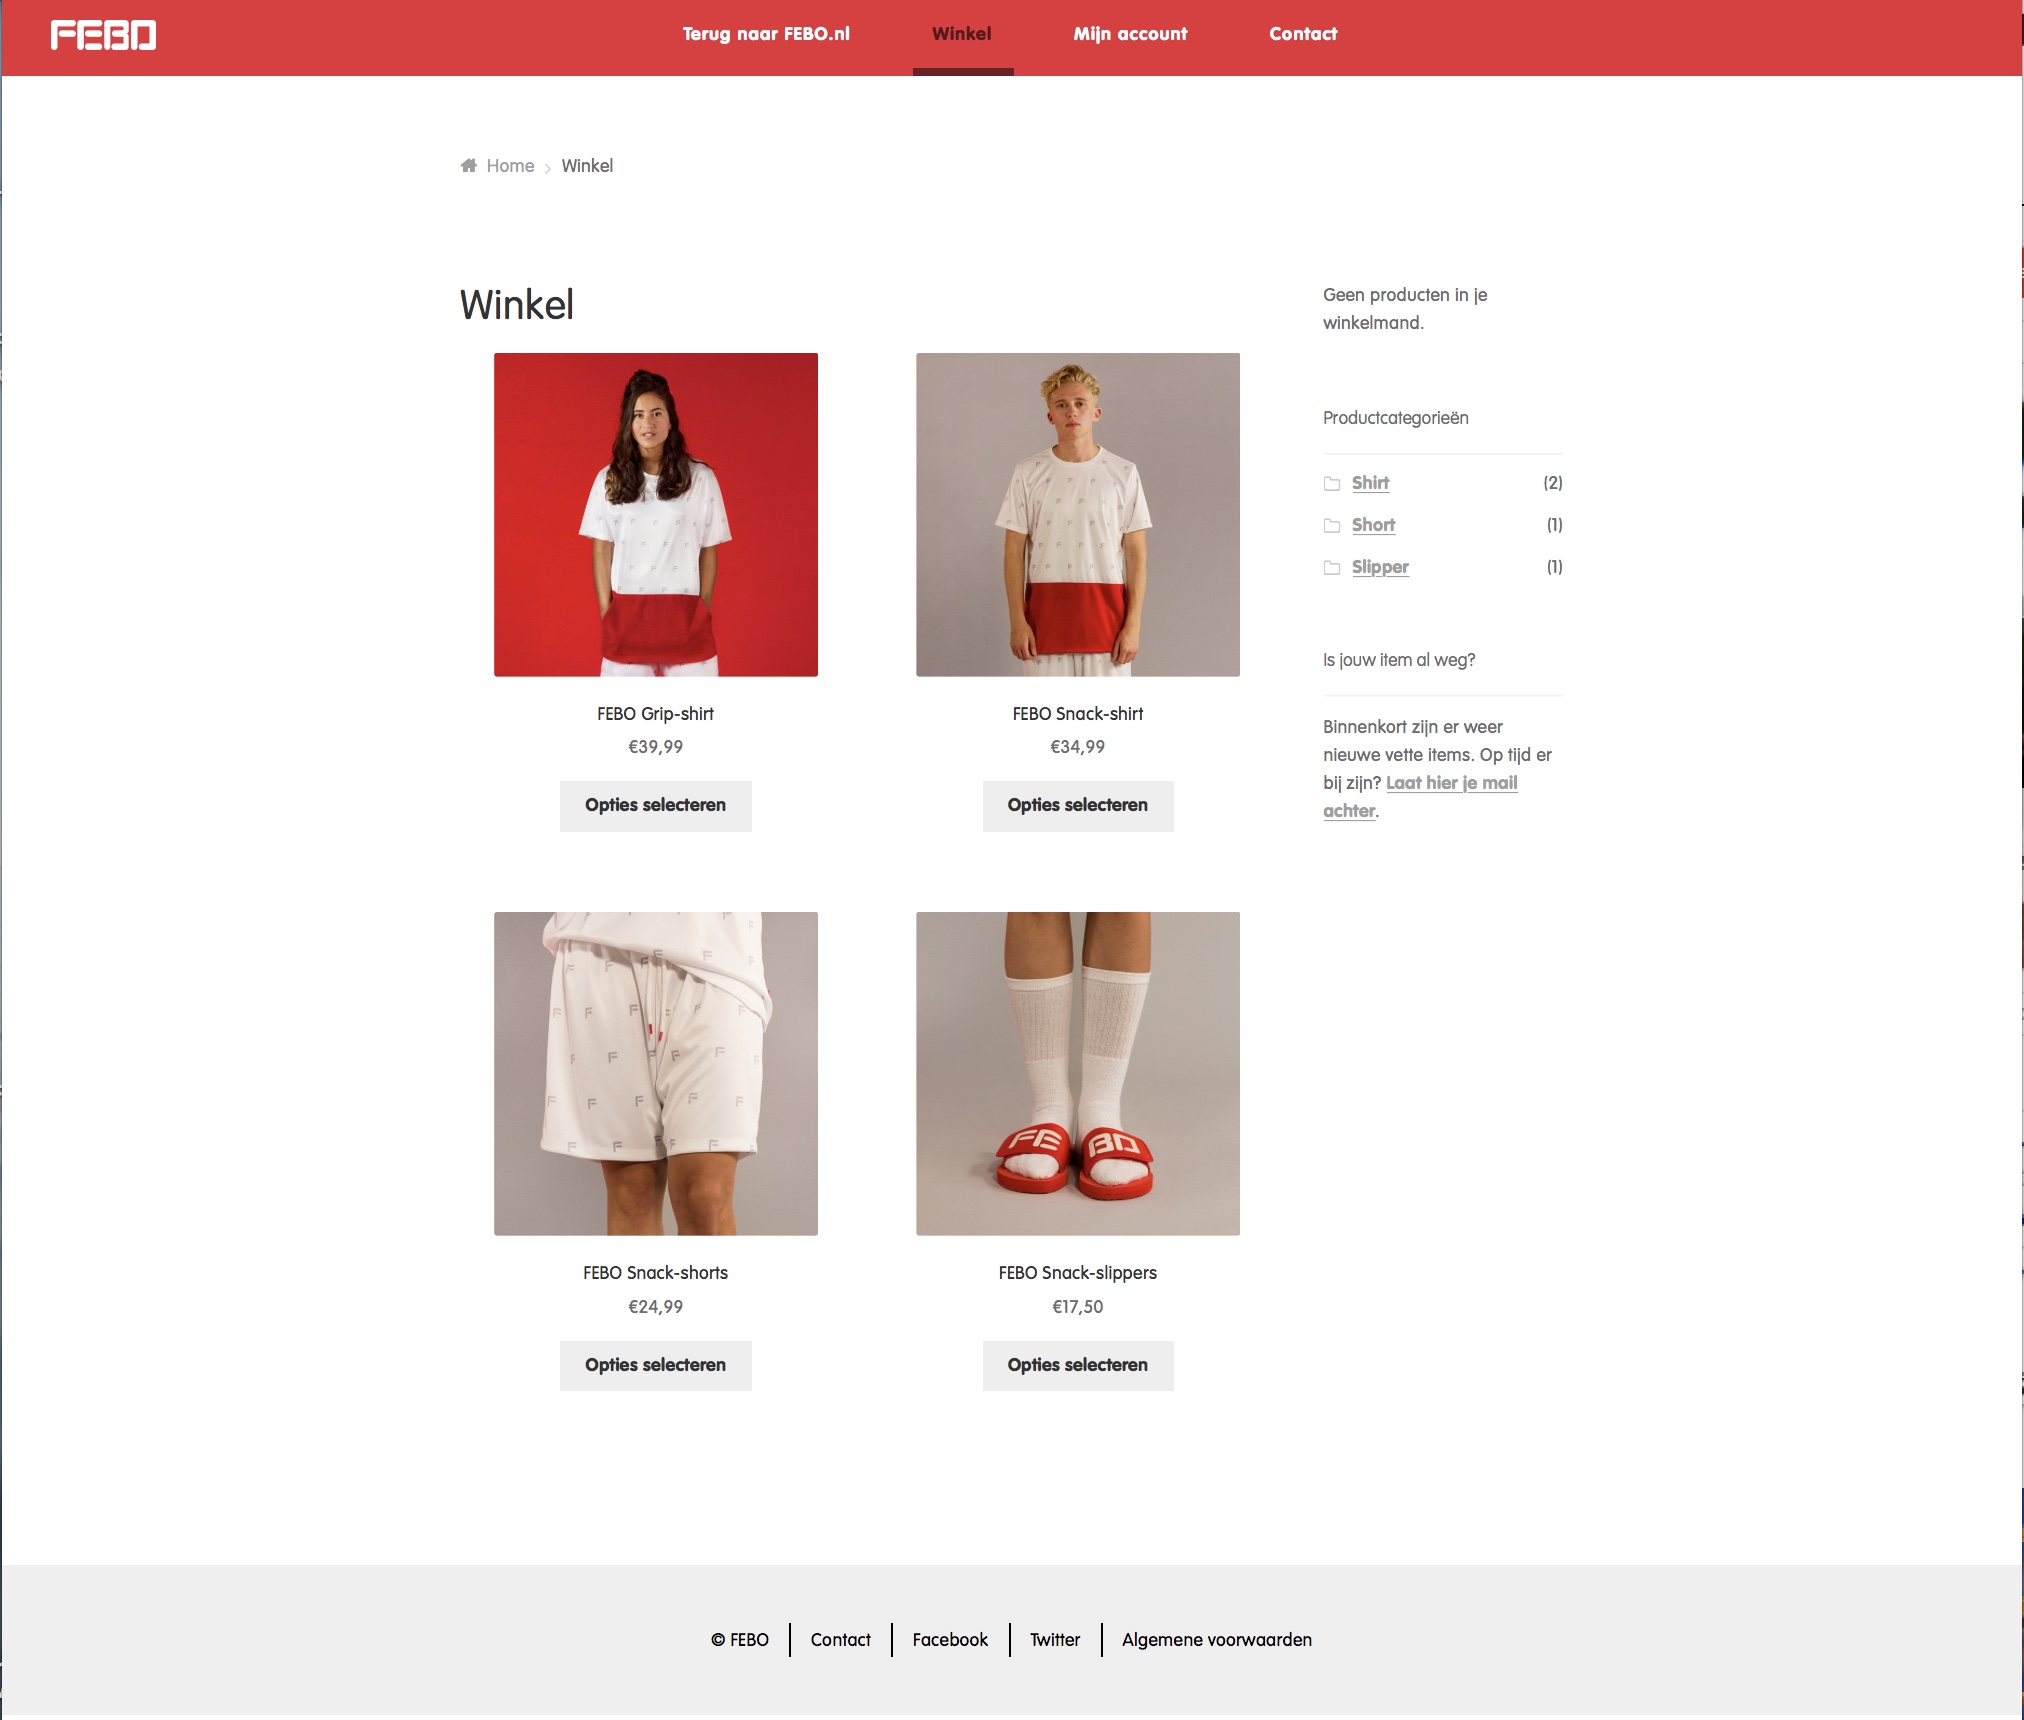Follow the Home breadcrumb link

(x=510, y=166)
